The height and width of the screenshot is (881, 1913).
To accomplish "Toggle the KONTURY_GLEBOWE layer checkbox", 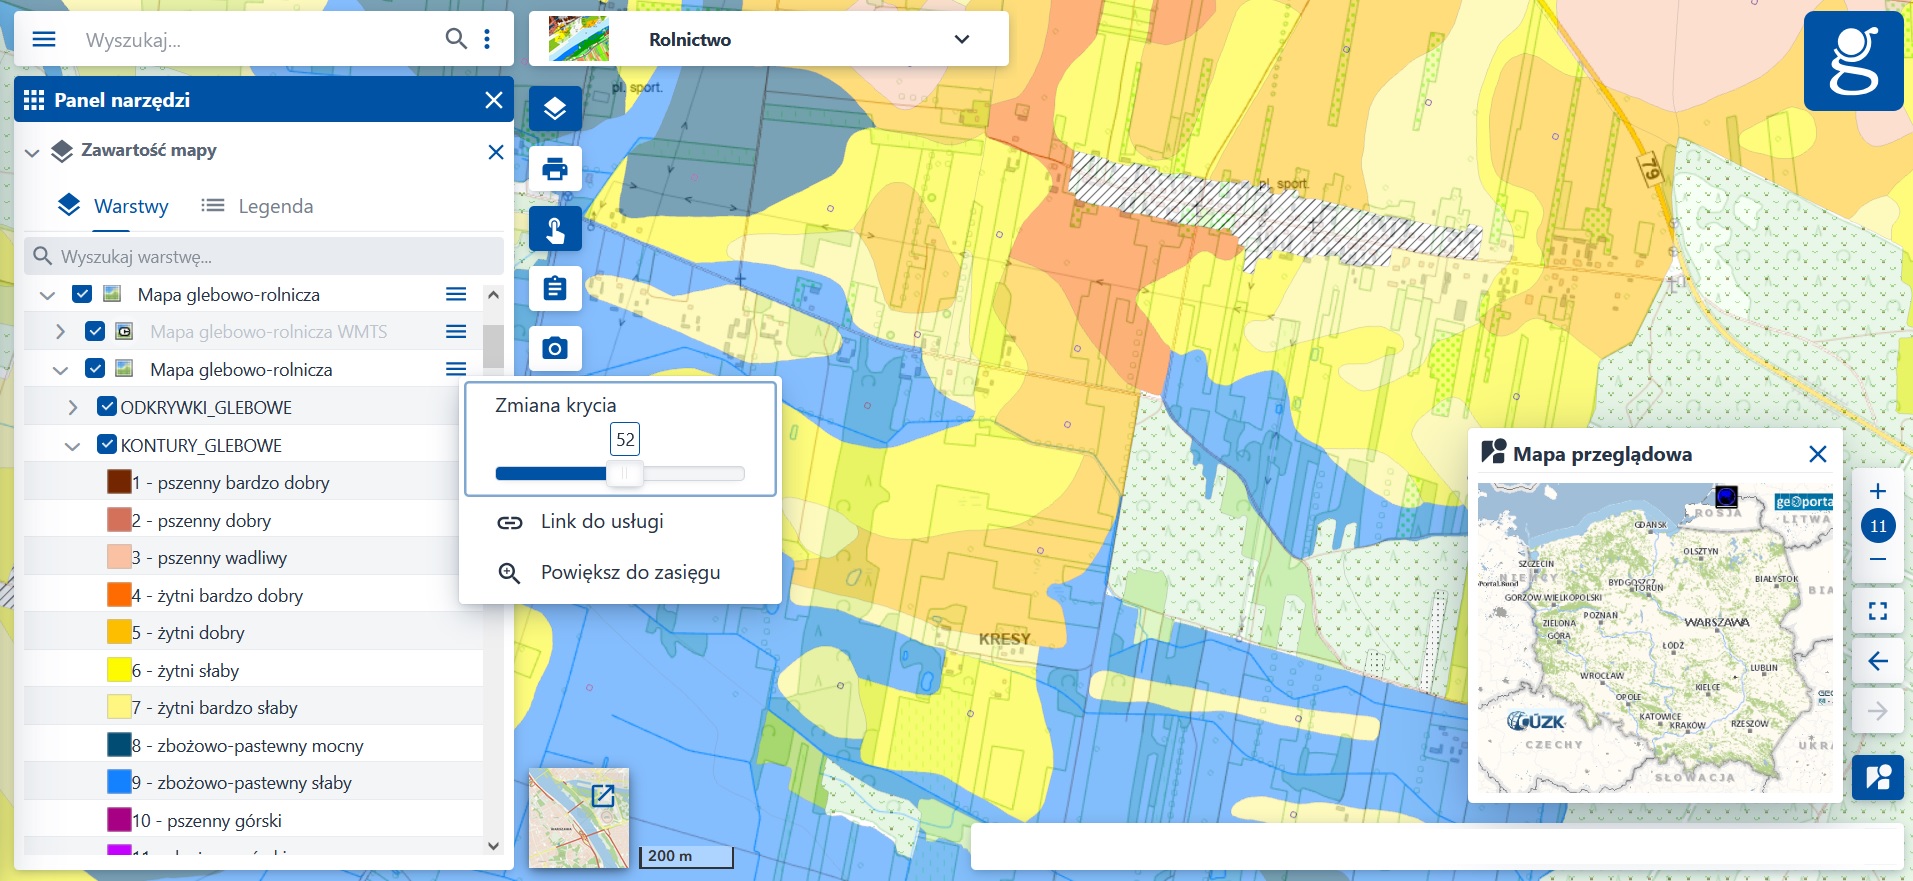I will 107,445.
